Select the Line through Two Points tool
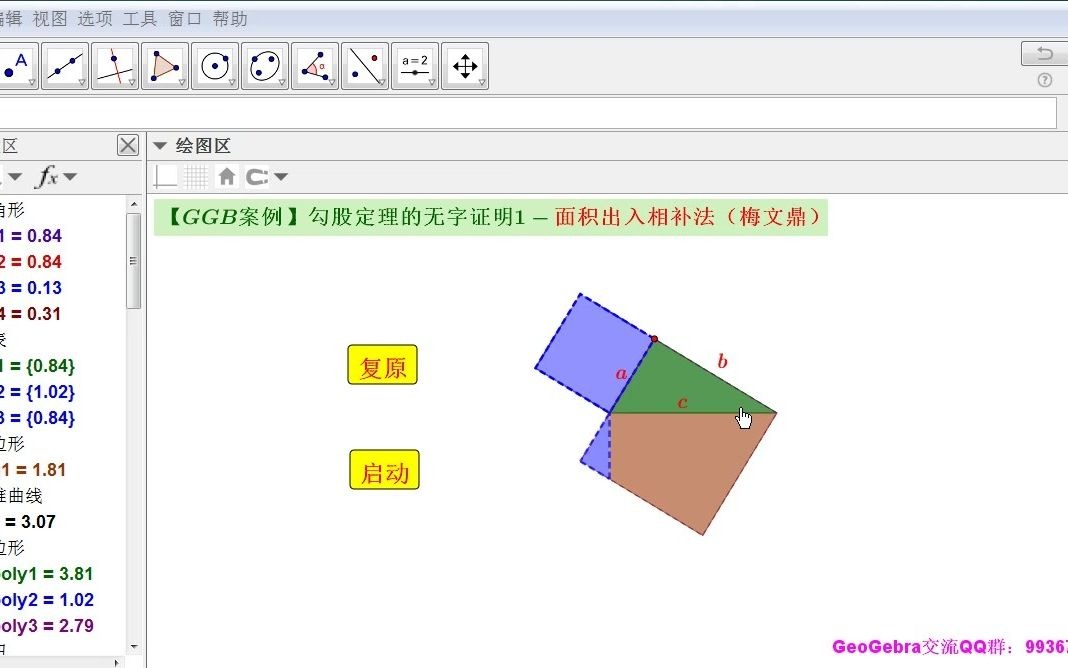The width and height of the screenshot is (1068, 668). click(x=65, y=65)
